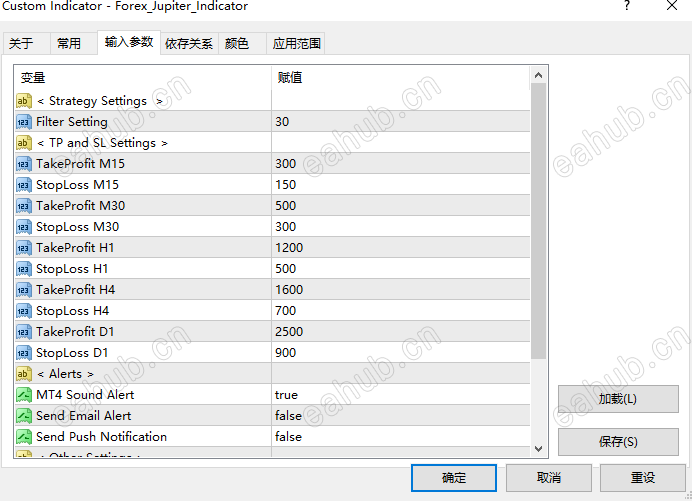This screenshot has height=501, width=692.
Task: Click the boolean icon next to MT4 Sound Alert
Action: 24,395
